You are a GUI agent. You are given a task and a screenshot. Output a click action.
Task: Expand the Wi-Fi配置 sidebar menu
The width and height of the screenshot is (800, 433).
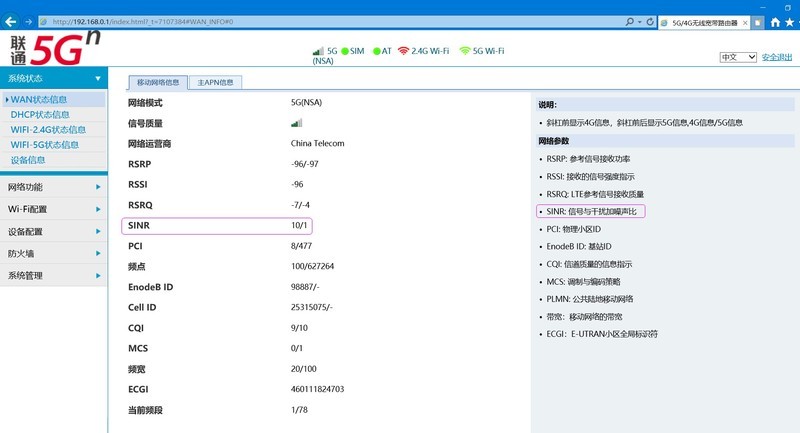click(54, 209)
